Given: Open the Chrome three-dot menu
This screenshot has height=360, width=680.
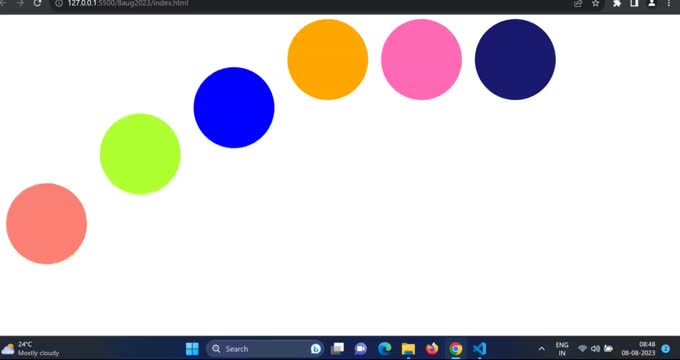Looking at the screenshot, I should [668, 3].
